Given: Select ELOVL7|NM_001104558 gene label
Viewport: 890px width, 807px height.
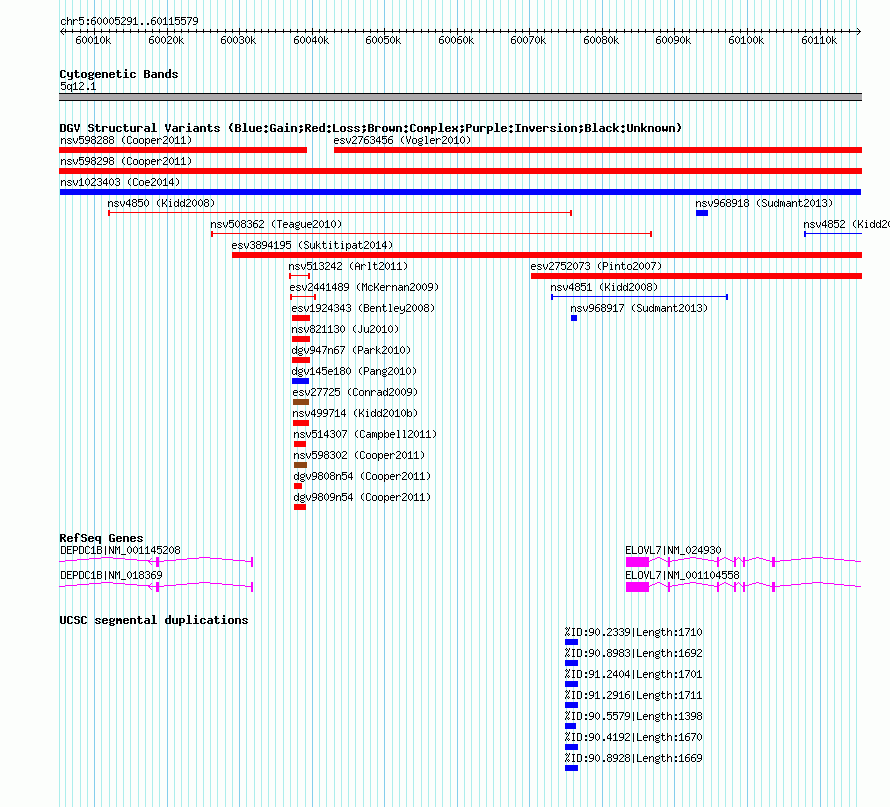Looking at the screenshot, I should click(x=682, y=575).
